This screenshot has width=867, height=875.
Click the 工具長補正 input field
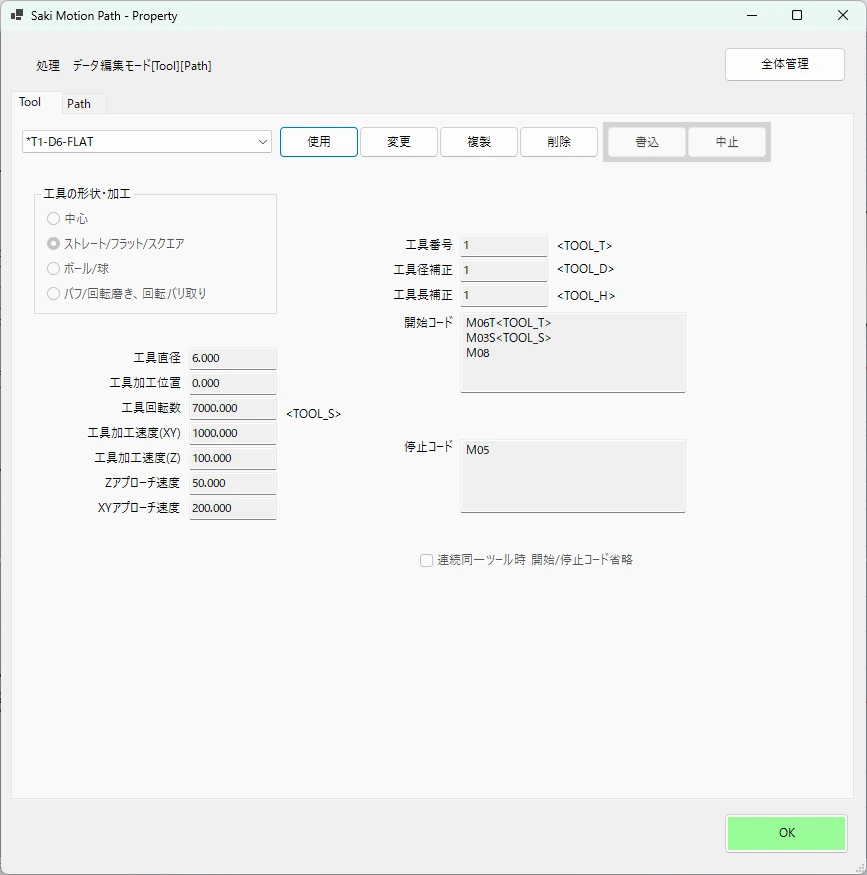click(x=504, y=295)
